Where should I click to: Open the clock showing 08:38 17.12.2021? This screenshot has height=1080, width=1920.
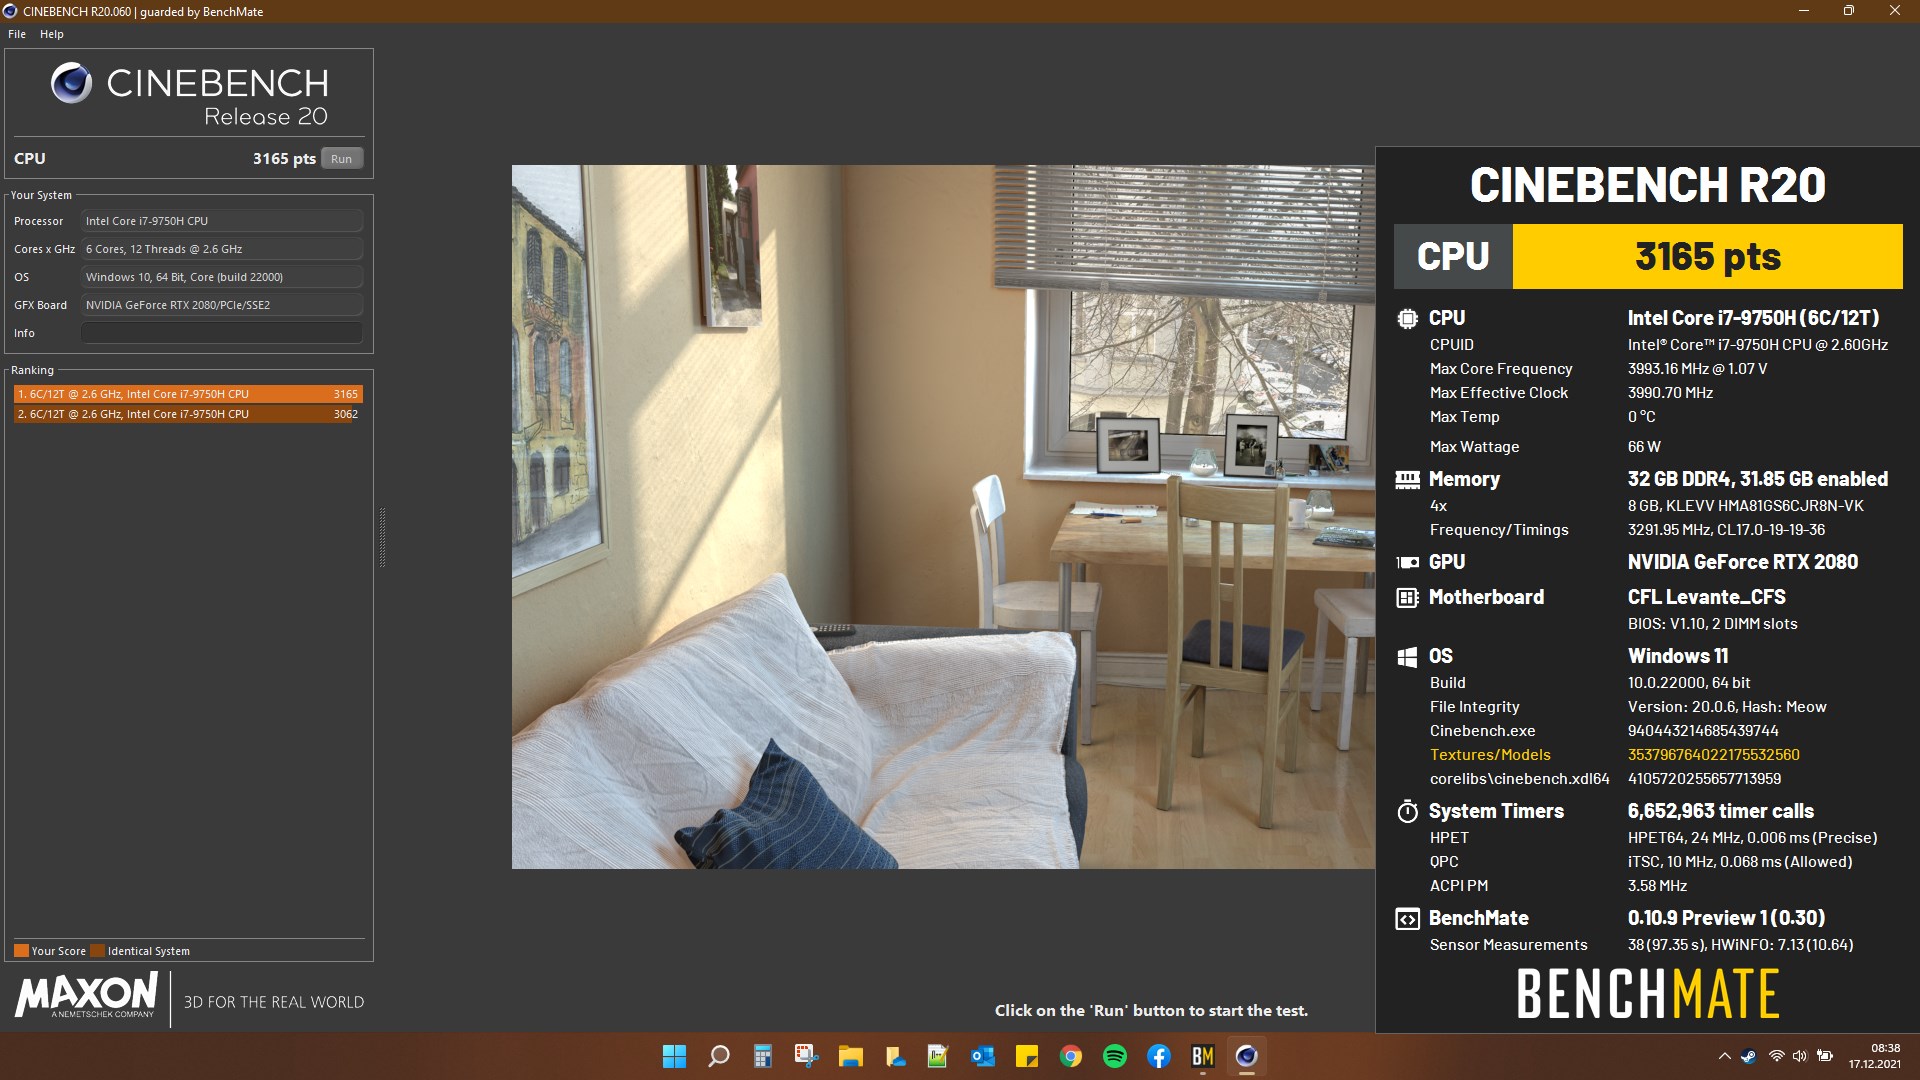(x=1874, y=1056)
